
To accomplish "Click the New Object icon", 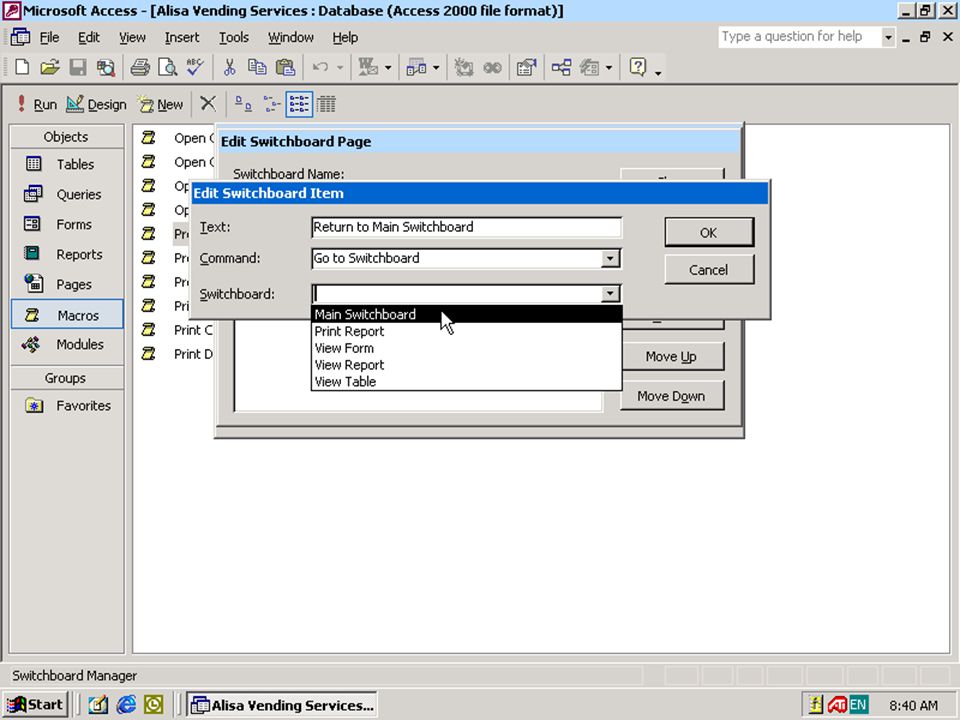I will (x=589, y=67).
